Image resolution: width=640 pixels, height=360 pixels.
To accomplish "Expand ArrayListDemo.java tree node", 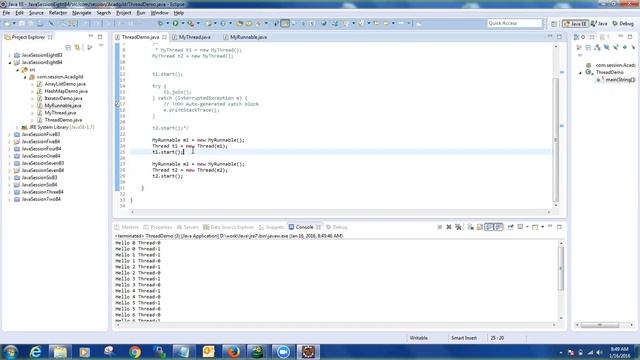I will point(33,84).
